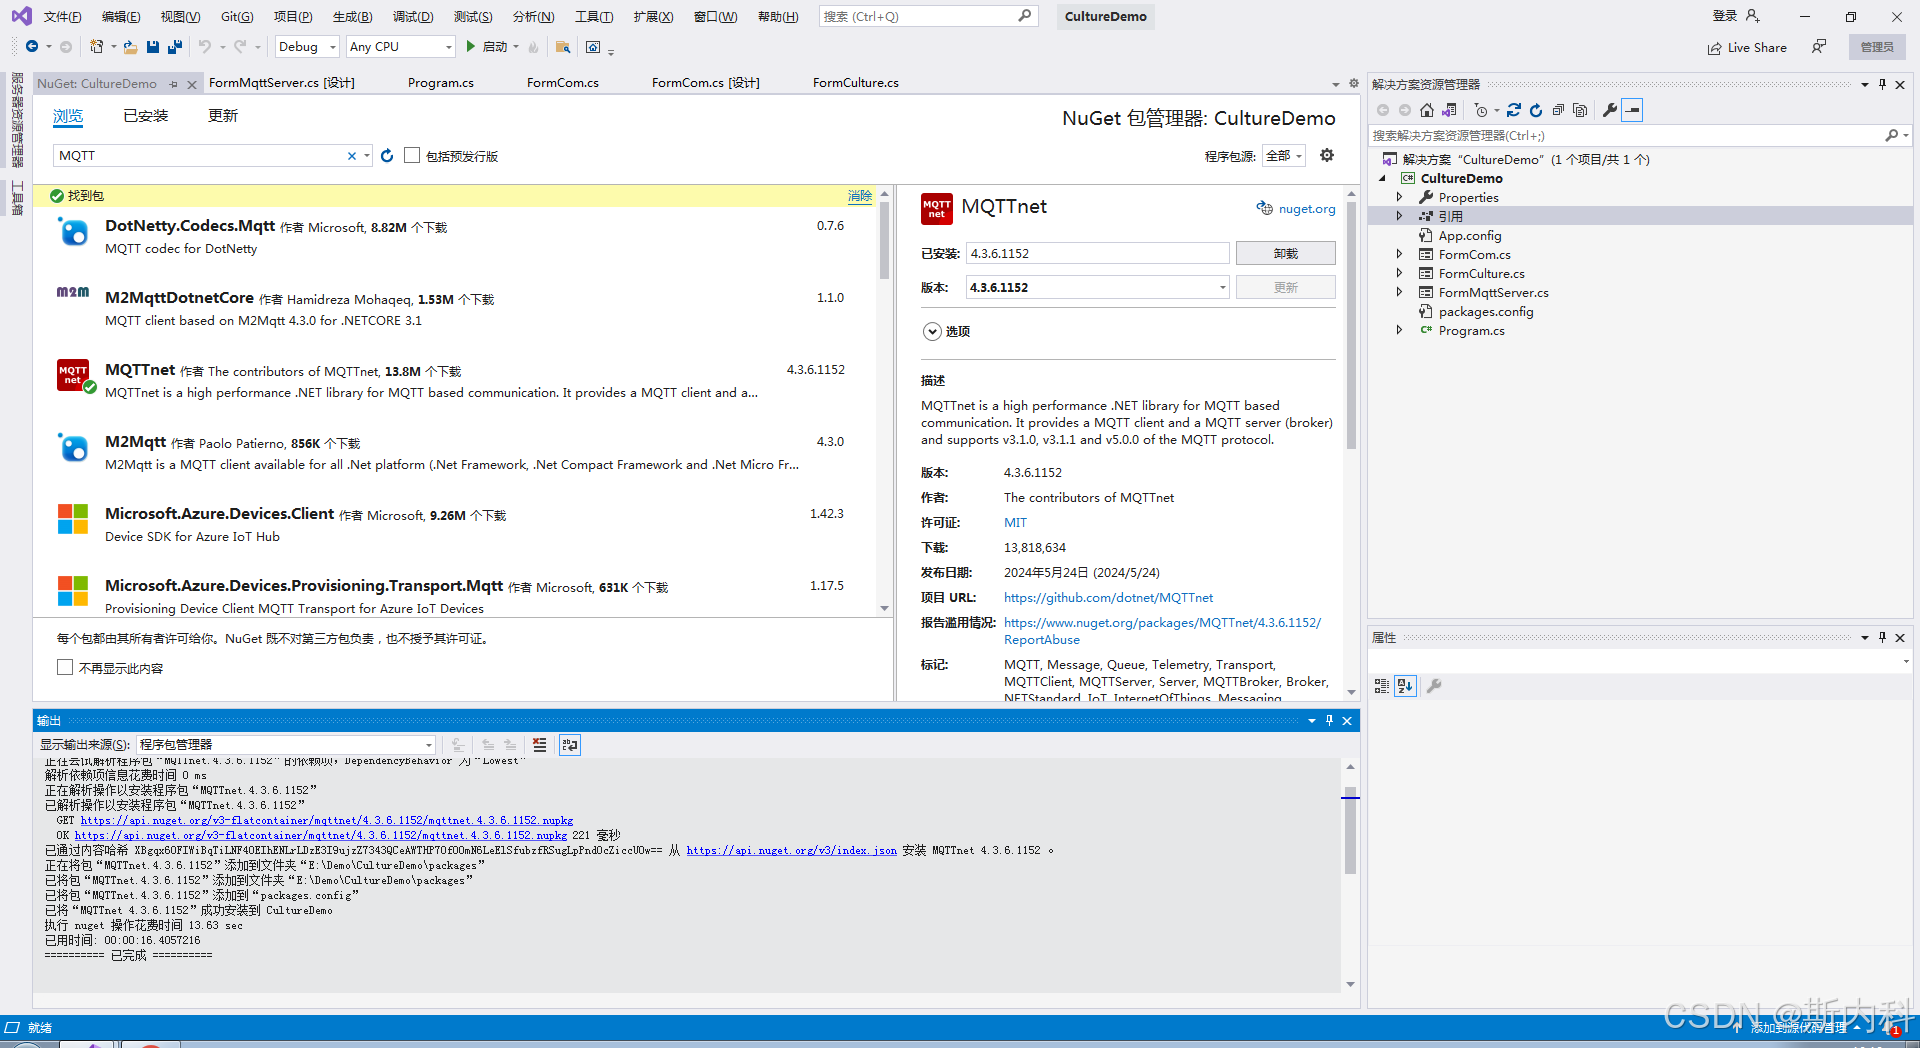1920x1048 pixels.
Task: Toggle Preview Selected Items icon
Action: pos(1632,110)
